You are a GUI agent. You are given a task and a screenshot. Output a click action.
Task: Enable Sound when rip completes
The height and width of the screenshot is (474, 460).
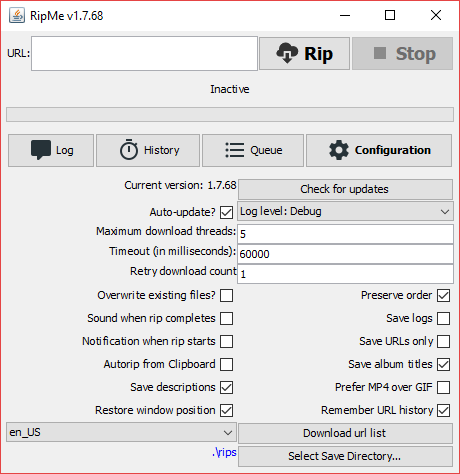[226, 318]
